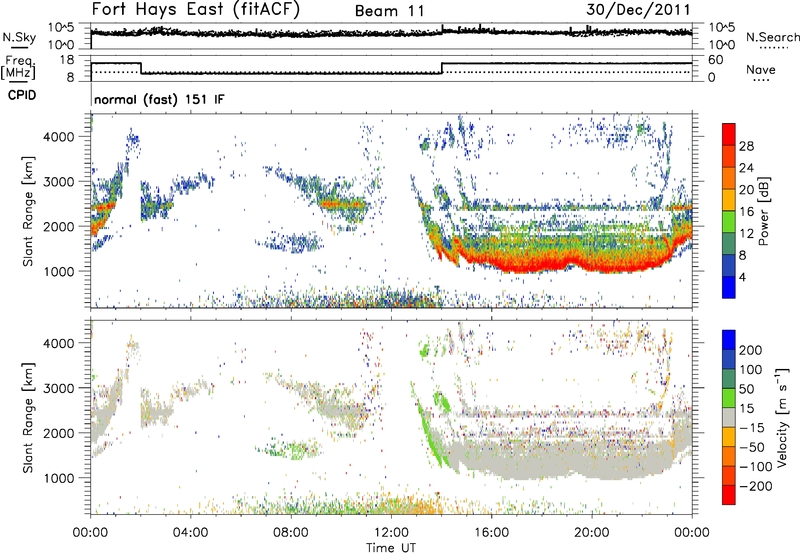Click the red strong-power band in the power panel
The image size is (800, 554).
pyautogui.click(x=561, y=261)
